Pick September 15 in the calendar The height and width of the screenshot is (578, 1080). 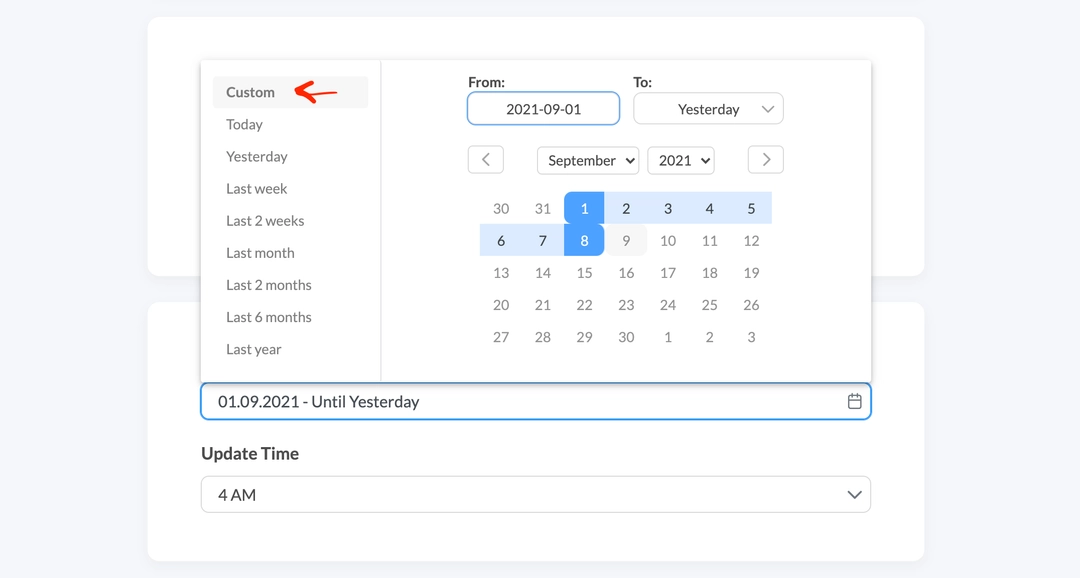pos(584,273)
